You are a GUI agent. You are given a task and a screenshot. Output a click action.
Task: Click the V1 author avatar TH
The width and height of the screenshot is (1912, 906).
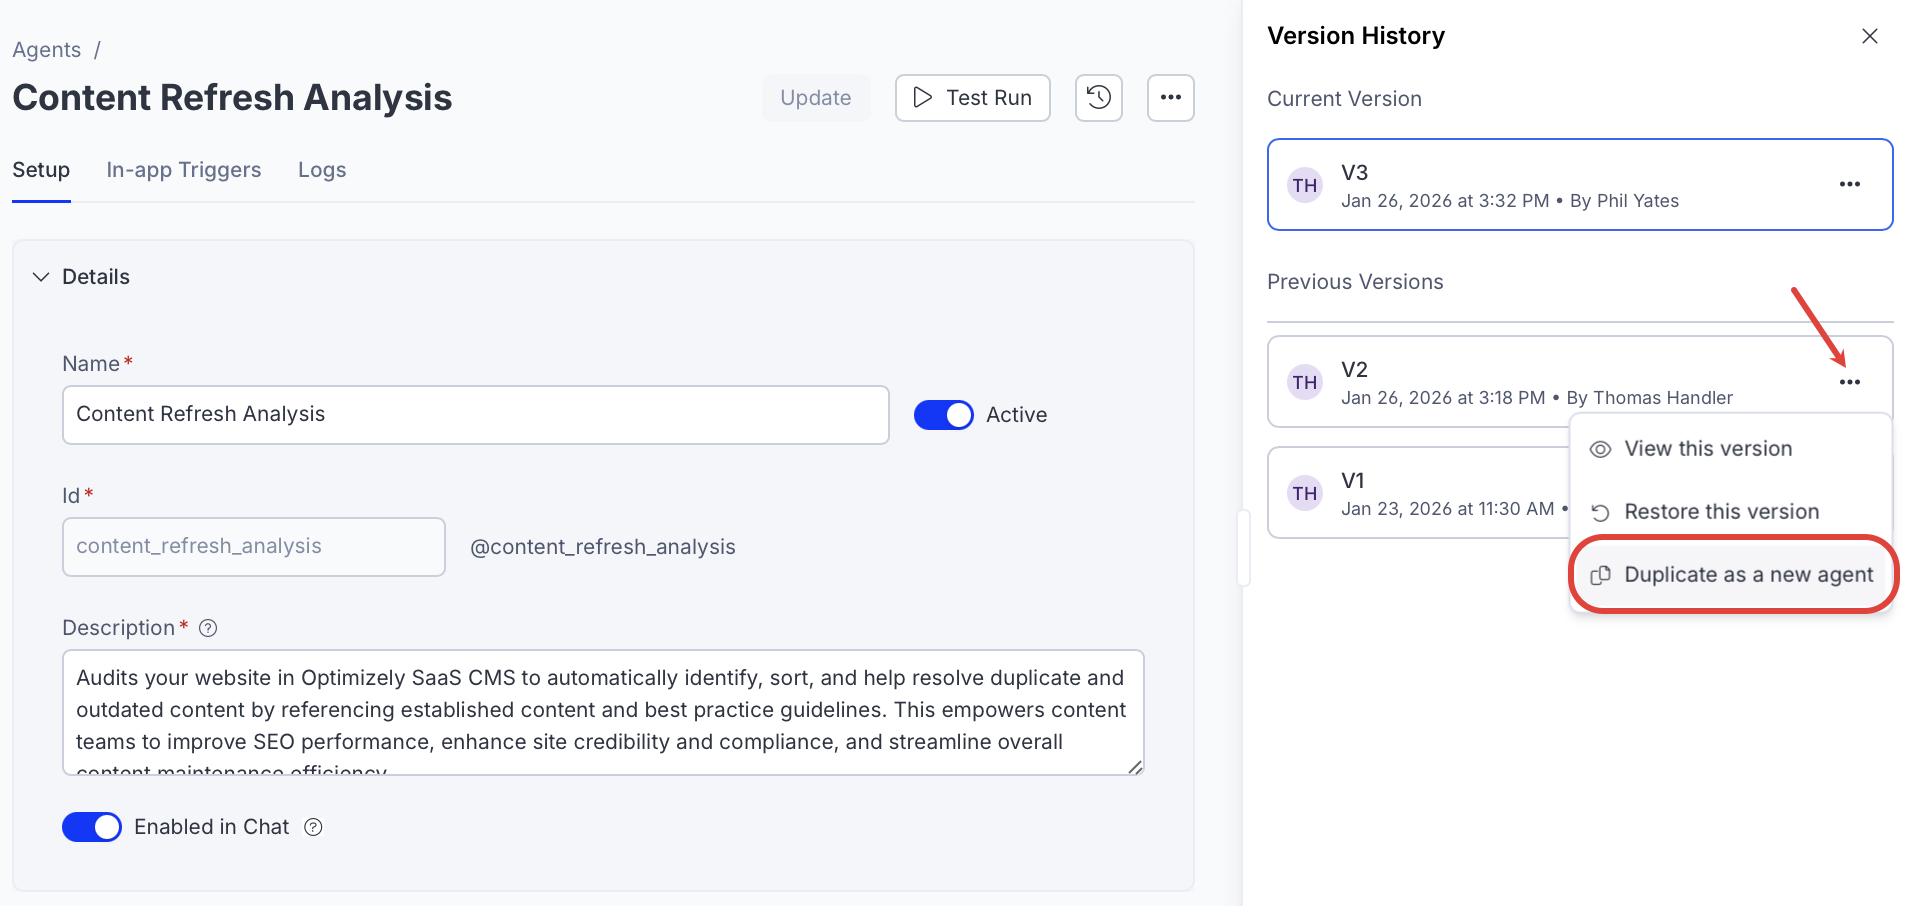[x=1304, y=493]
